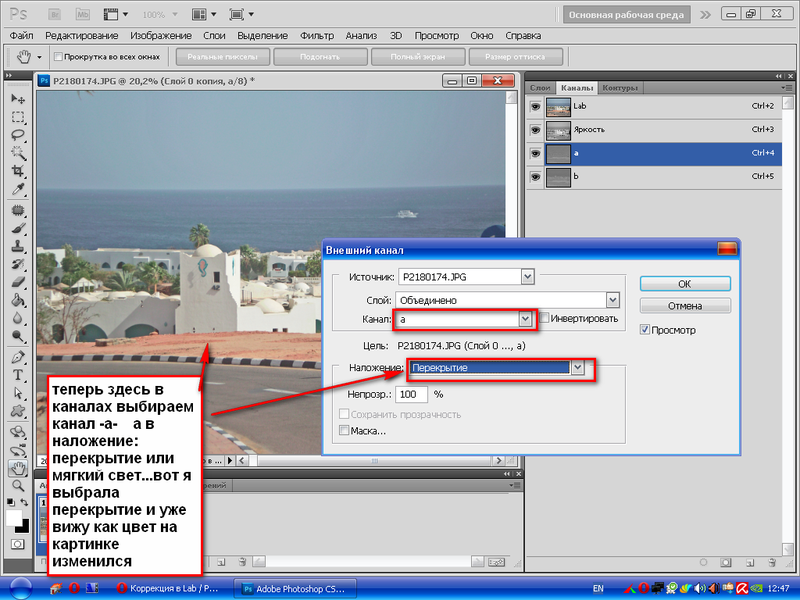Image resolution: width=800 pixels, height=600 pixels.
Task: Launch Adobe Bridge from top bar
Action: tap(55, 14)
